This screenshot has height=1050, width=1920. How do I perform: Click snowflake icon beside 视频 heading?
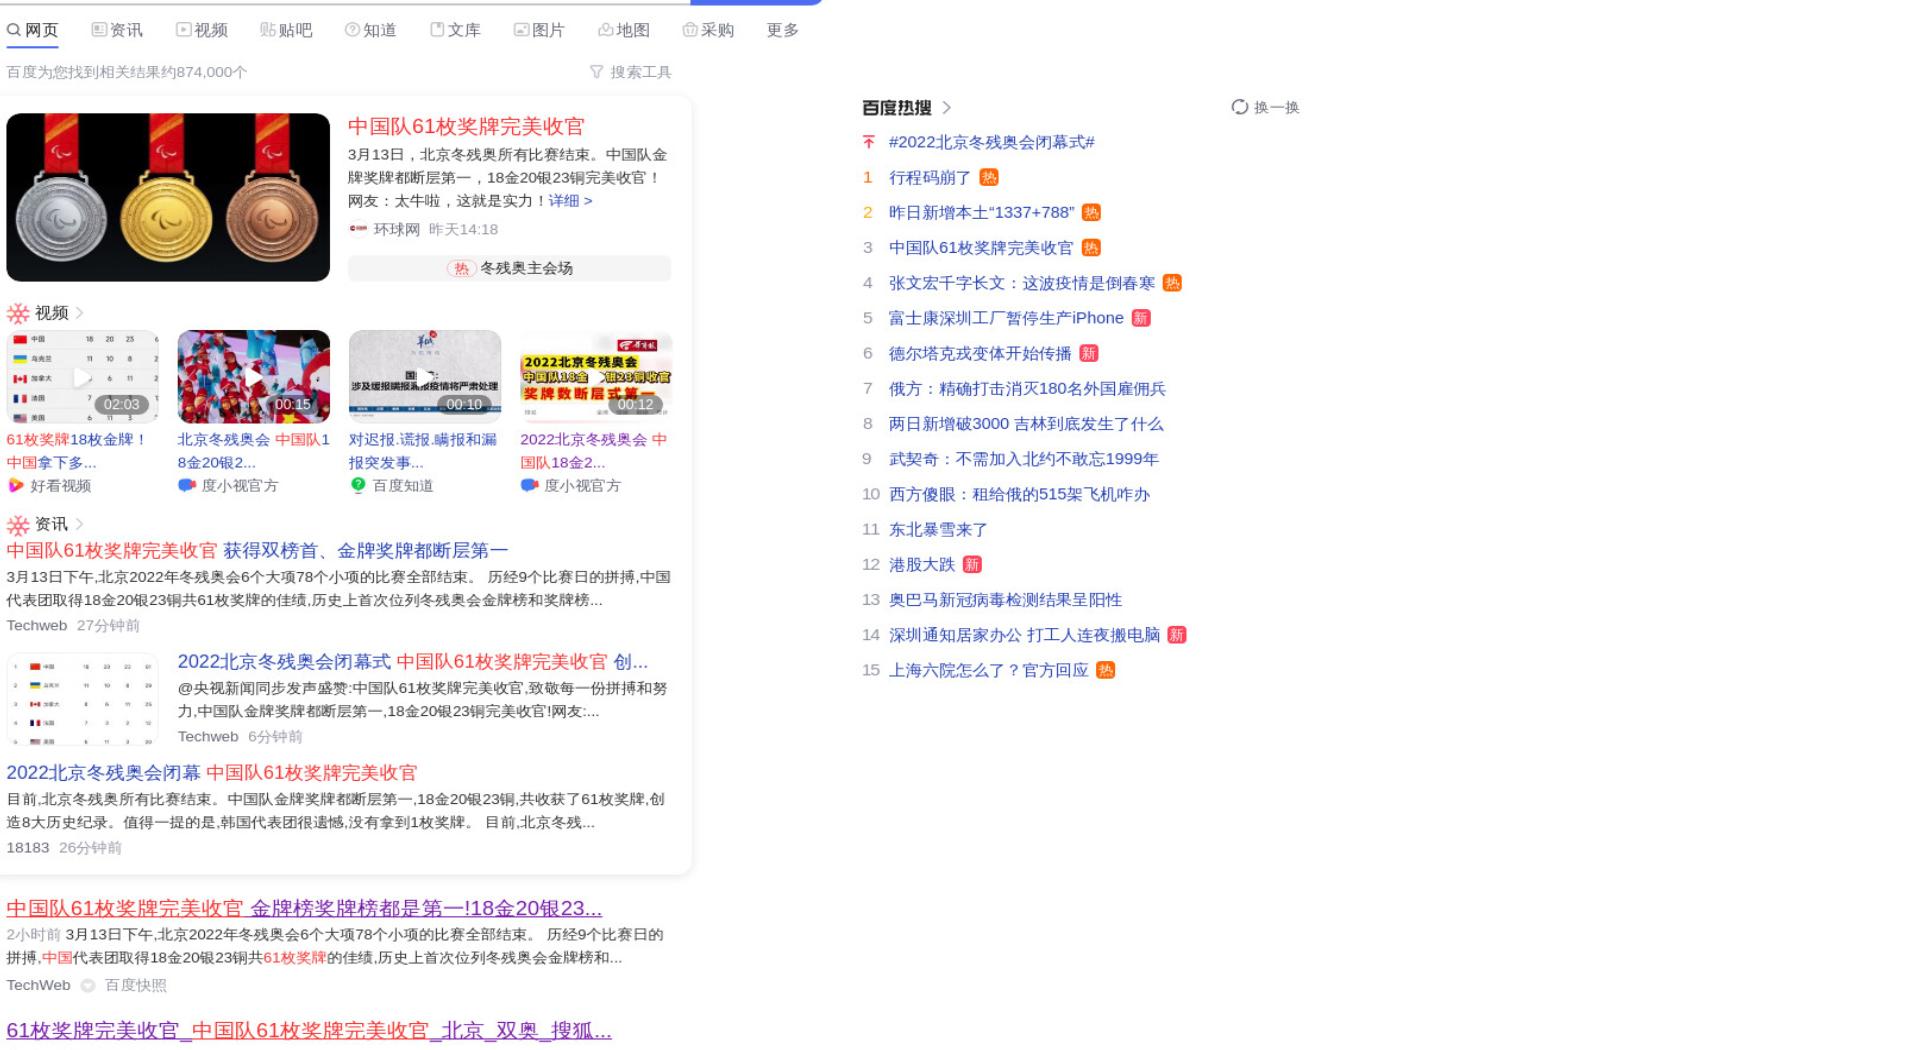coord(18,314)
